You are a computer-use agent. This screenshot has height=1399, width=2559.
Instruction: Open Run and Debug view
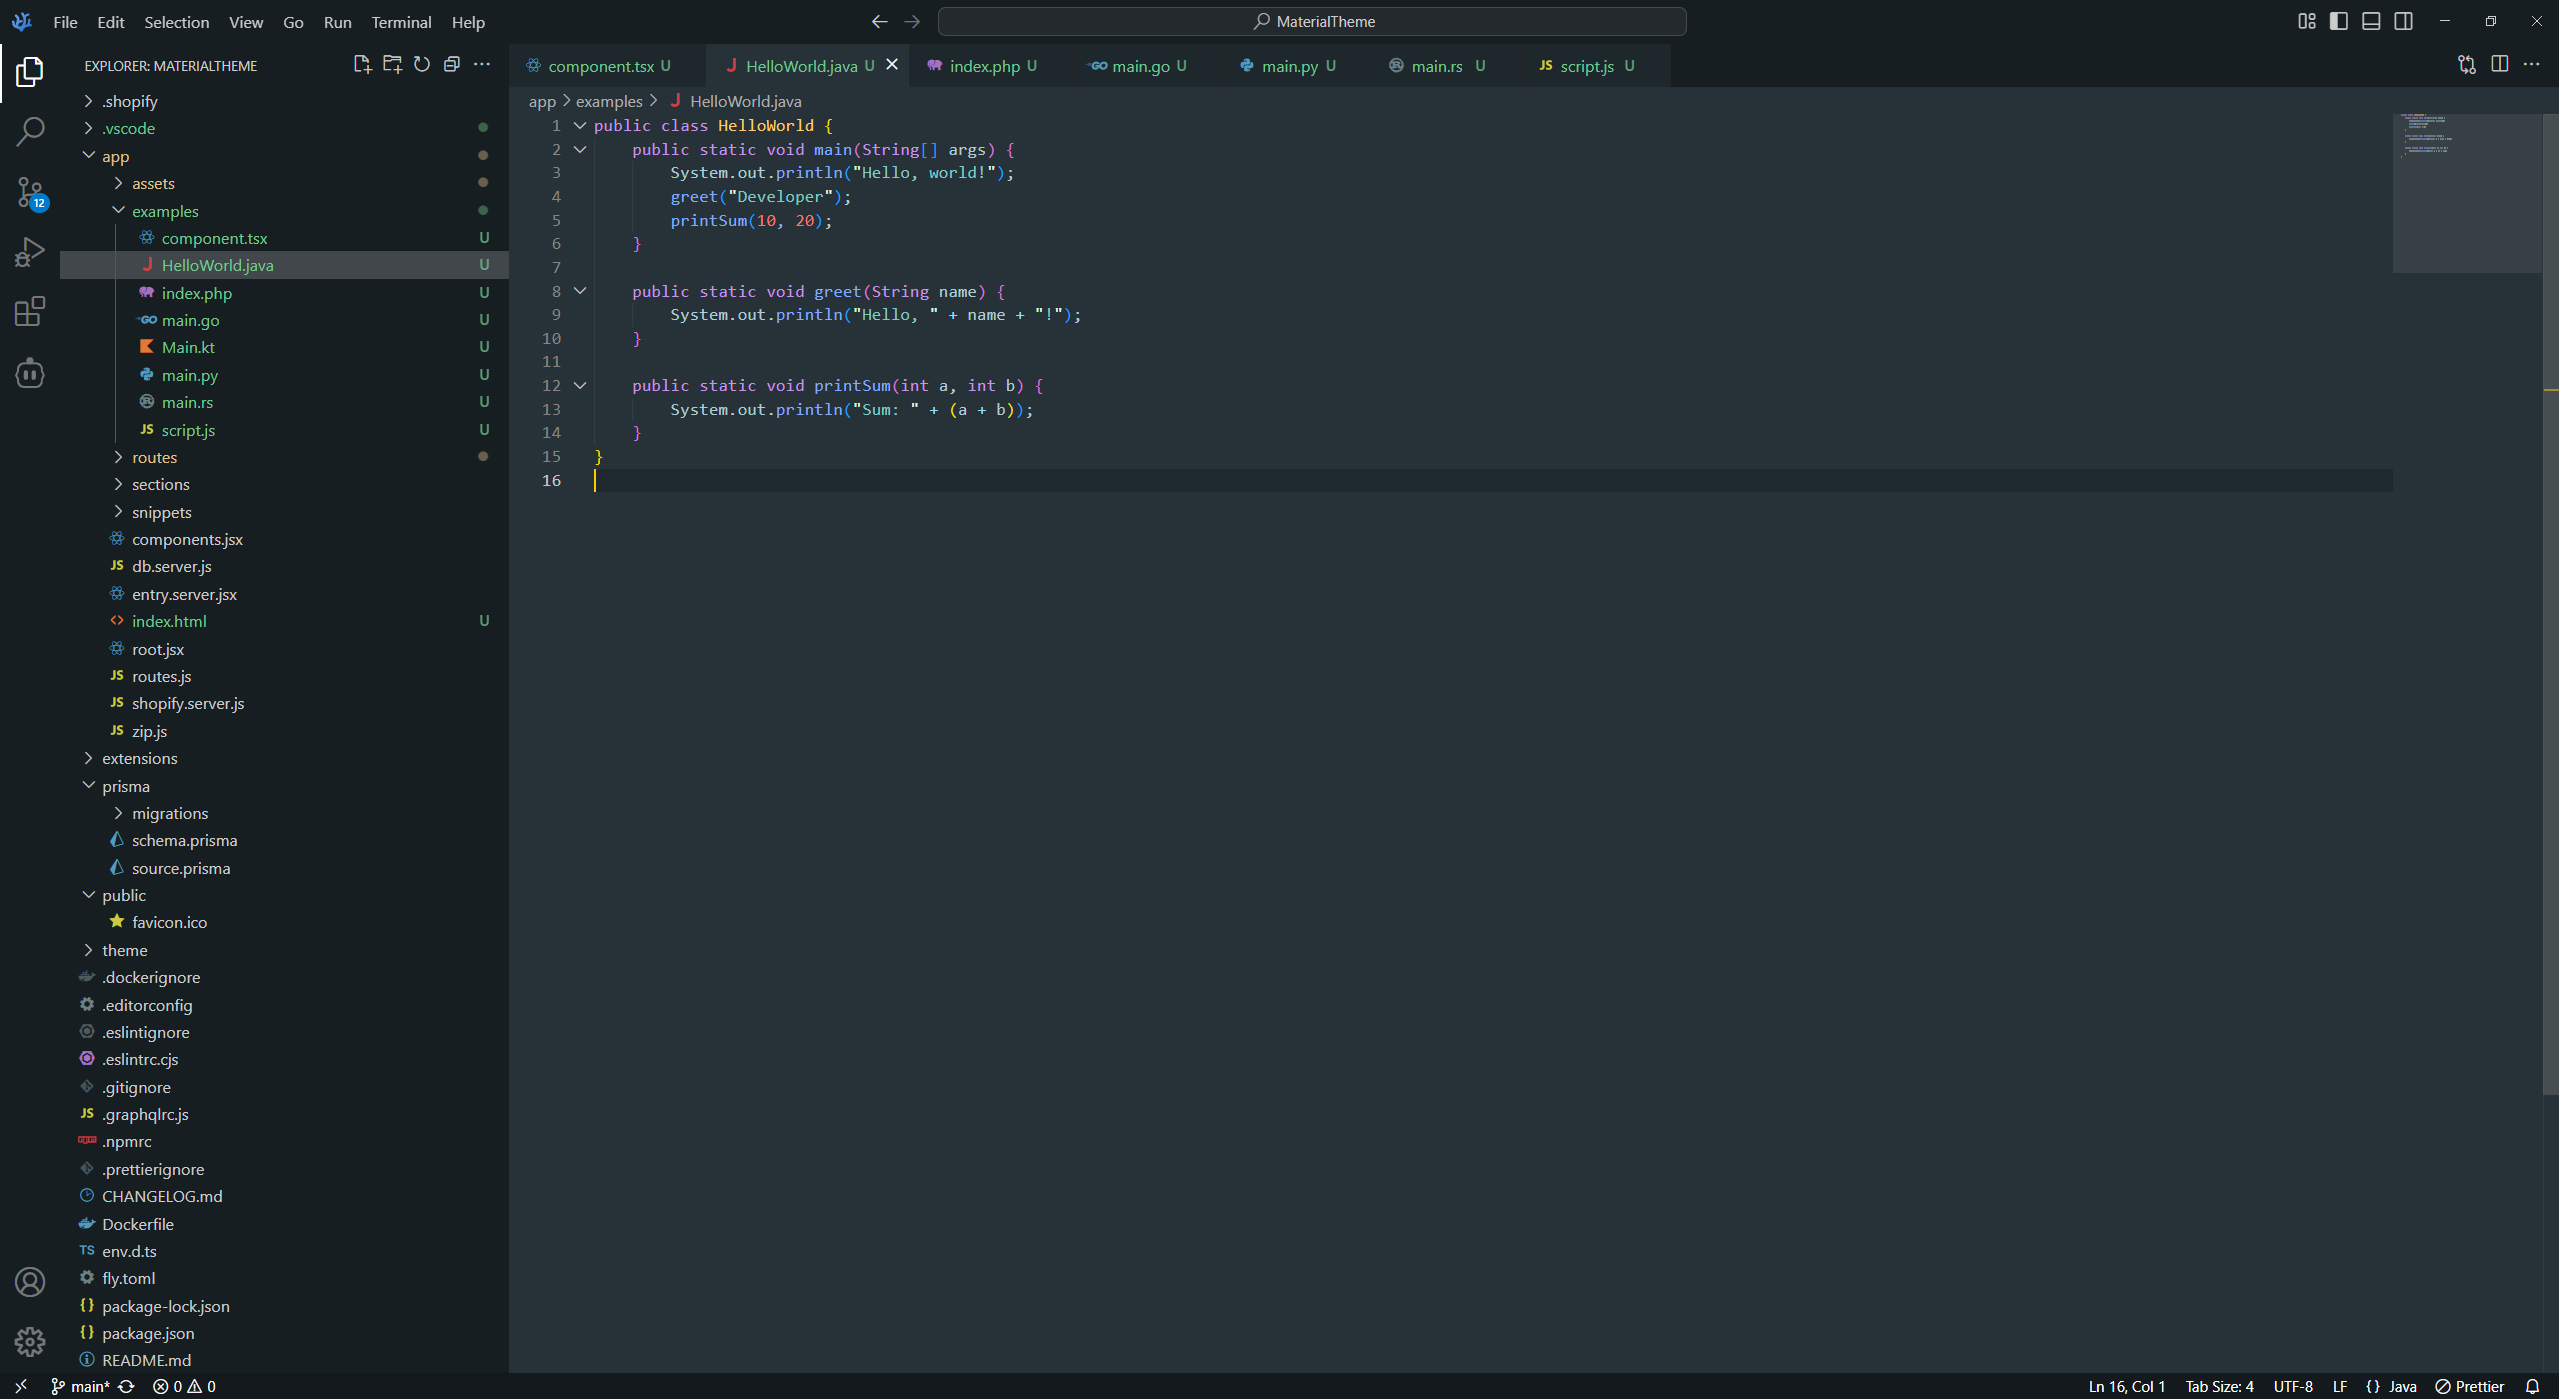click(30, 252)
